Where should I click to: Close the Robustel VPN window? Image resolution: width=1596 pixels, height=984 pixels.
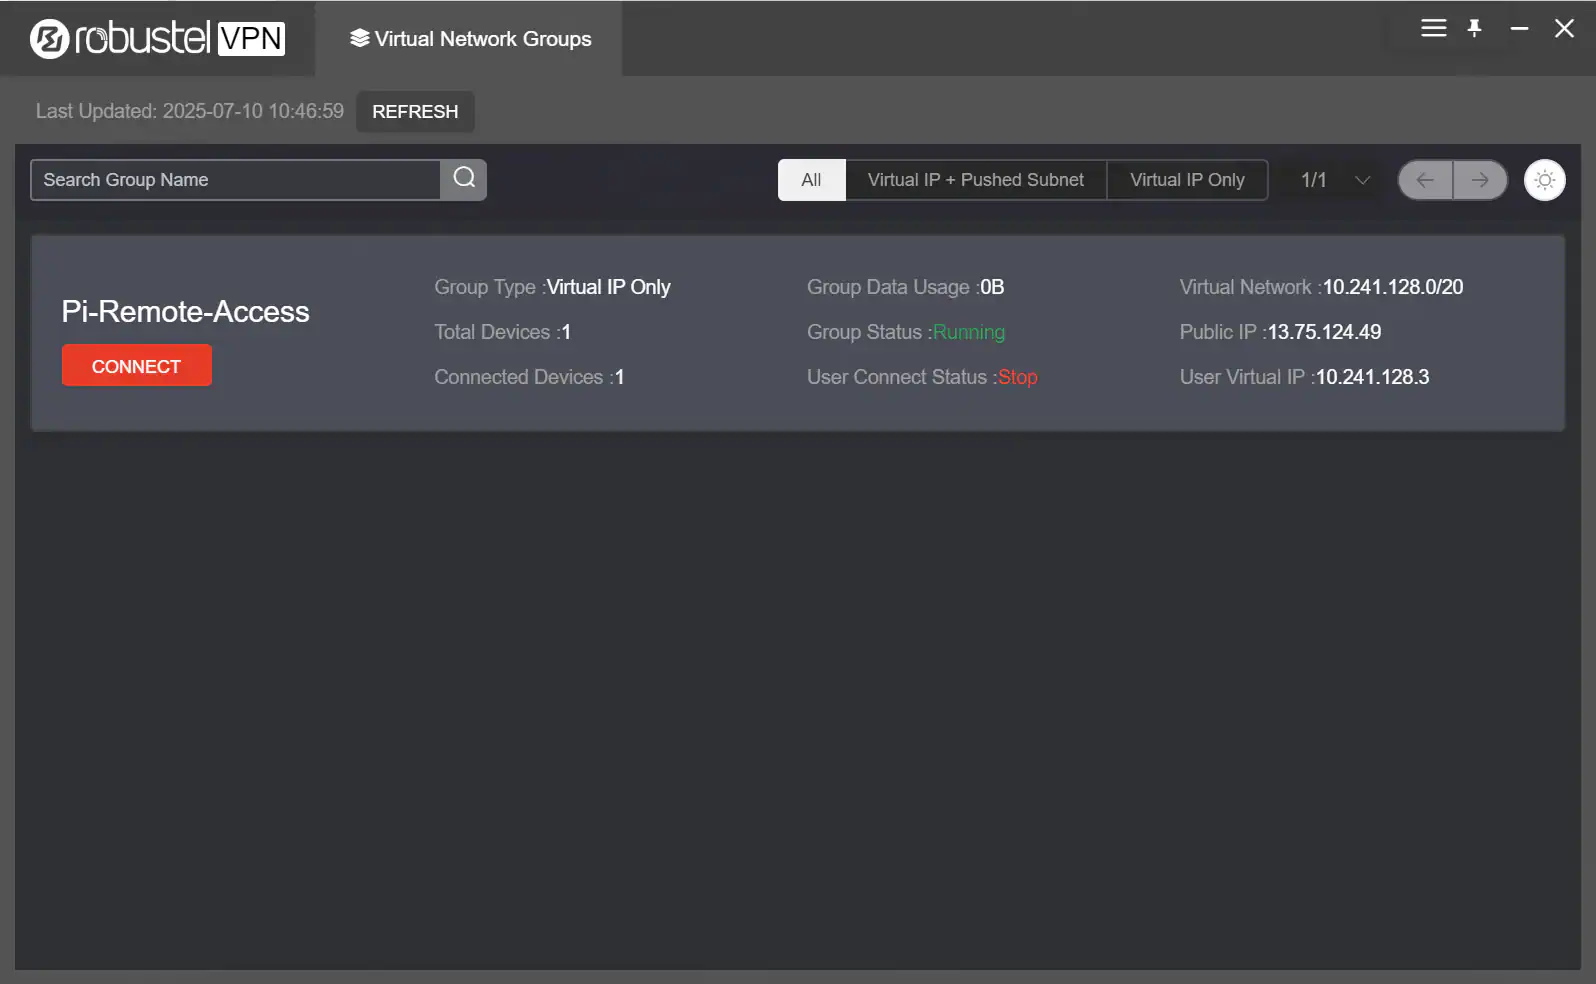point(1564,28)
